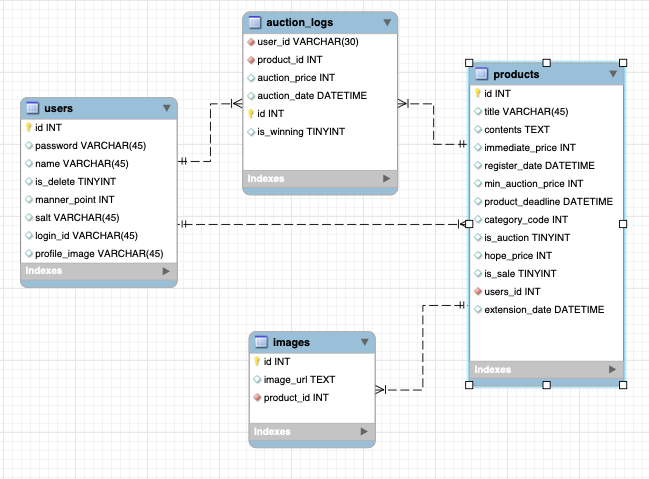This screenshot has height=479, width=649.
Task: Collapse the users table with header arrow
Action: click(x=167, y=108)
